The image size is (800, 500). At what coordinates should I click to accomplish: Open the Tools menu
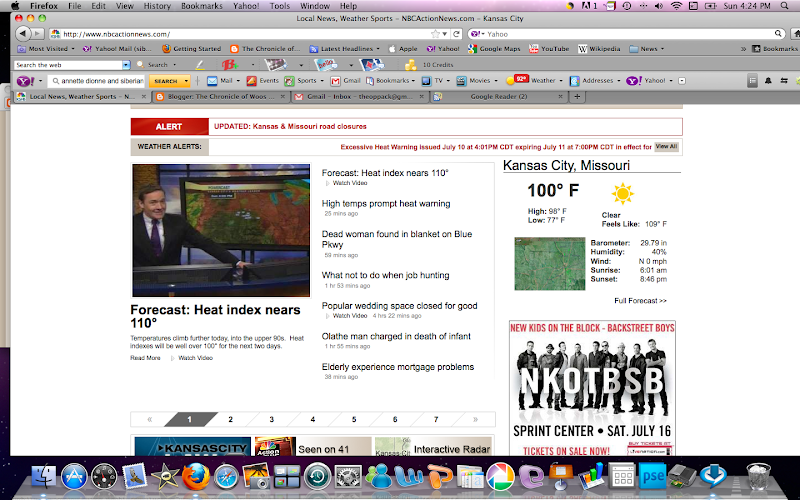279,6
